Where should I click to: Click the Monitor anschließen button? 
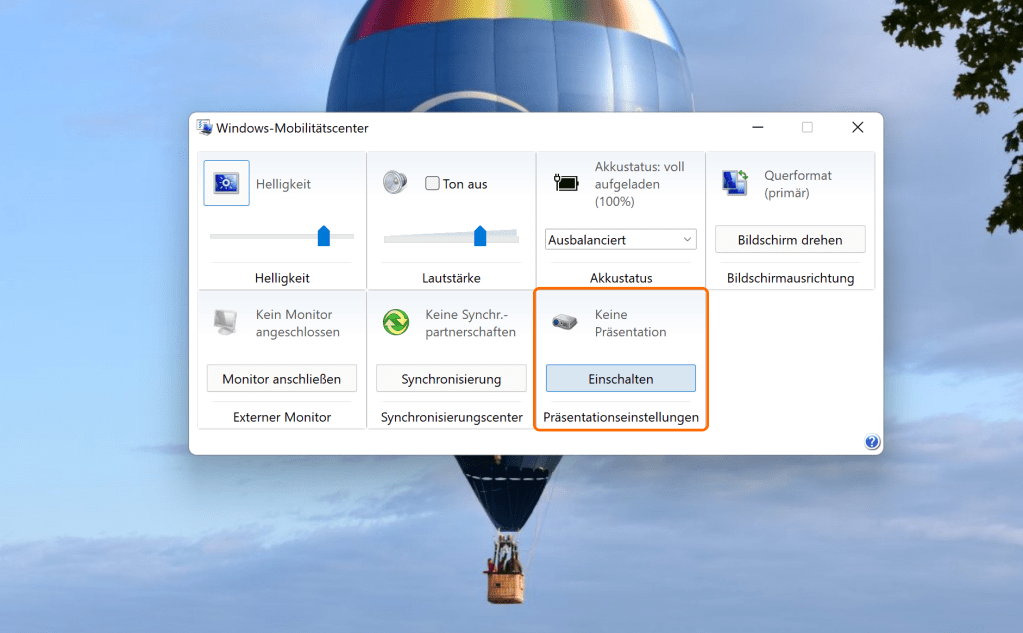(x=282, y=379)
